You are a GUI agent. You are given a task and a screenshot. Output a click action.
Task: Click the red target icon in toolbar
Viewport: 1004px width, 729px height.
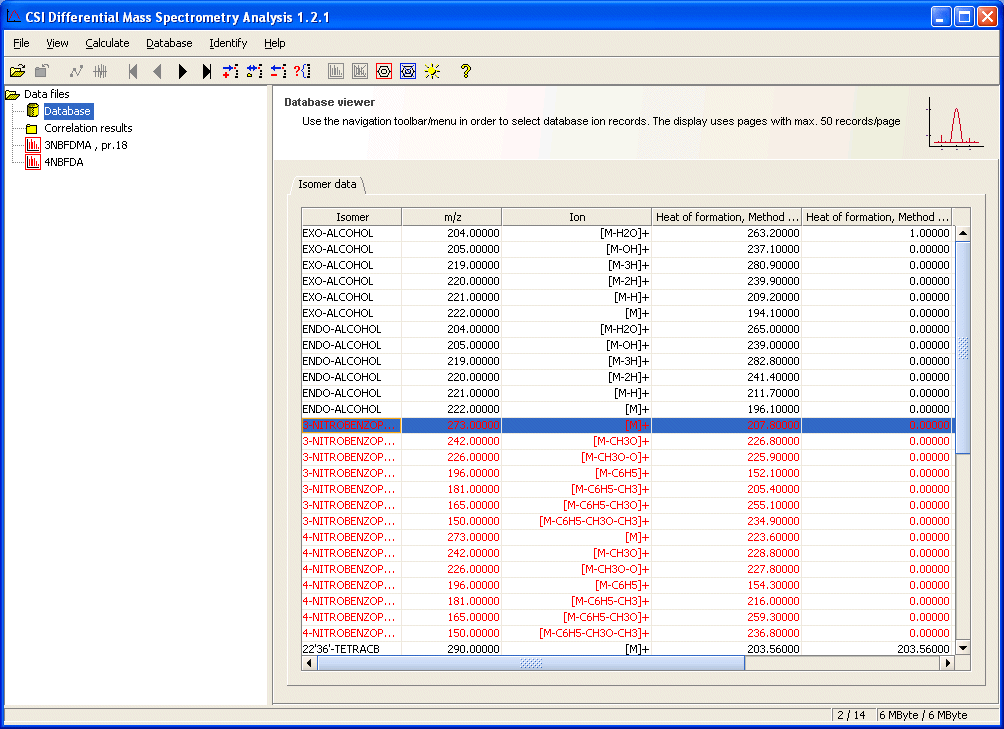click(384, 71)
